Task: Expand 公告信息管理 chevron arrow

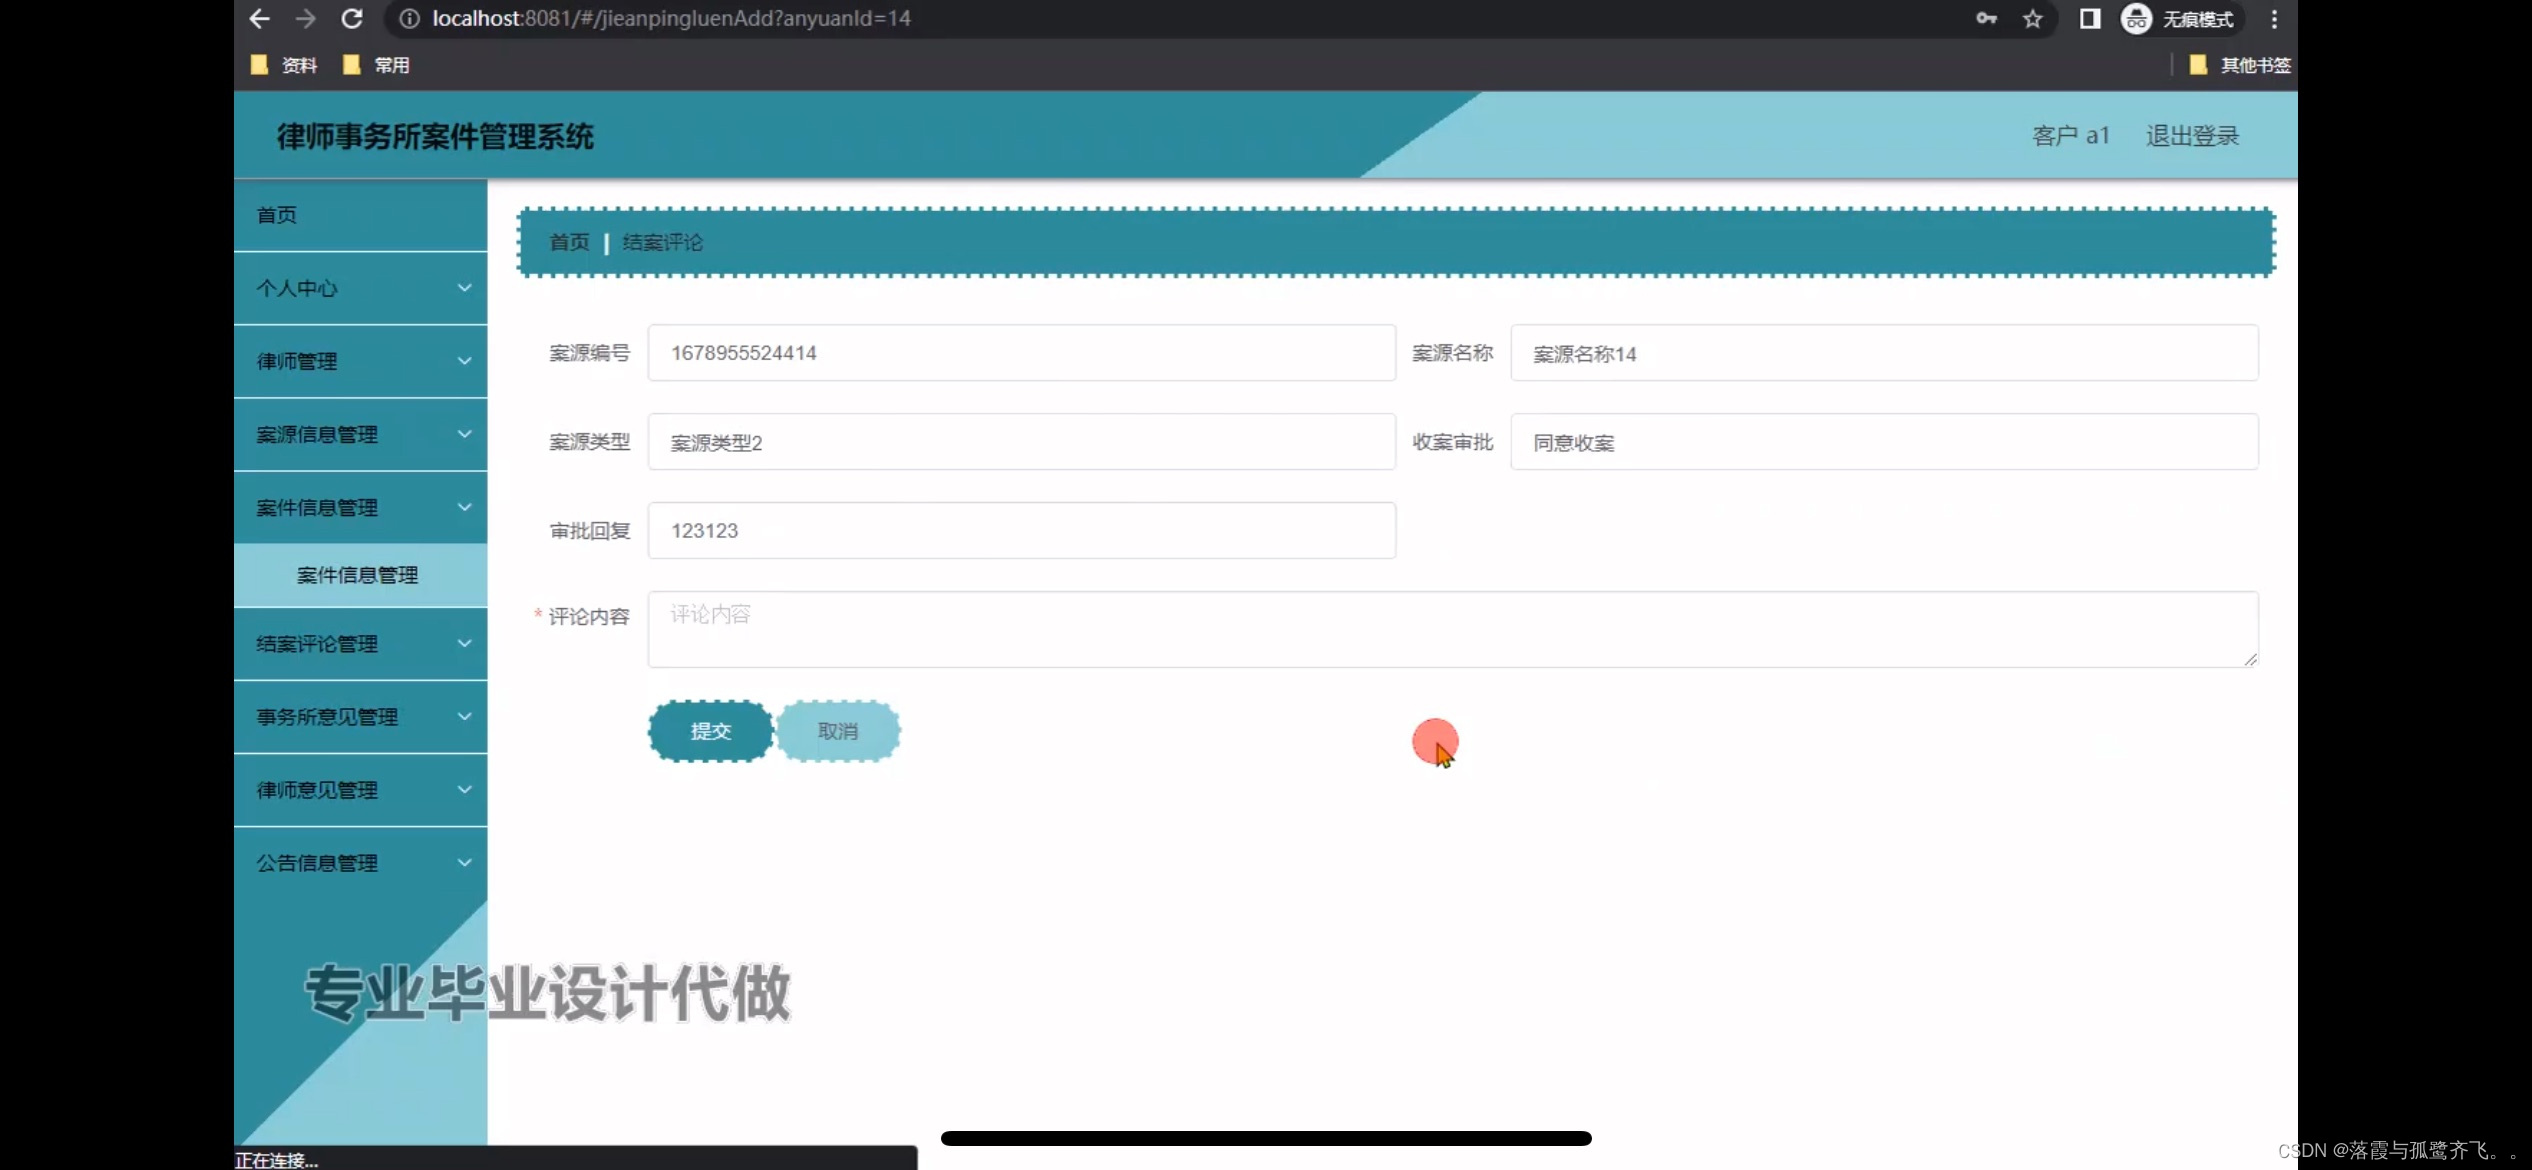Action: [x=464, y=863]
